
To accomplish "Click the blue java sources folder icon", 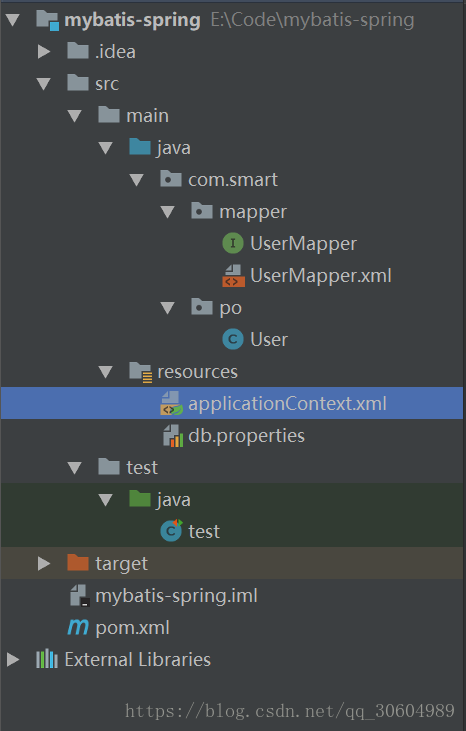I will (140, 147).
